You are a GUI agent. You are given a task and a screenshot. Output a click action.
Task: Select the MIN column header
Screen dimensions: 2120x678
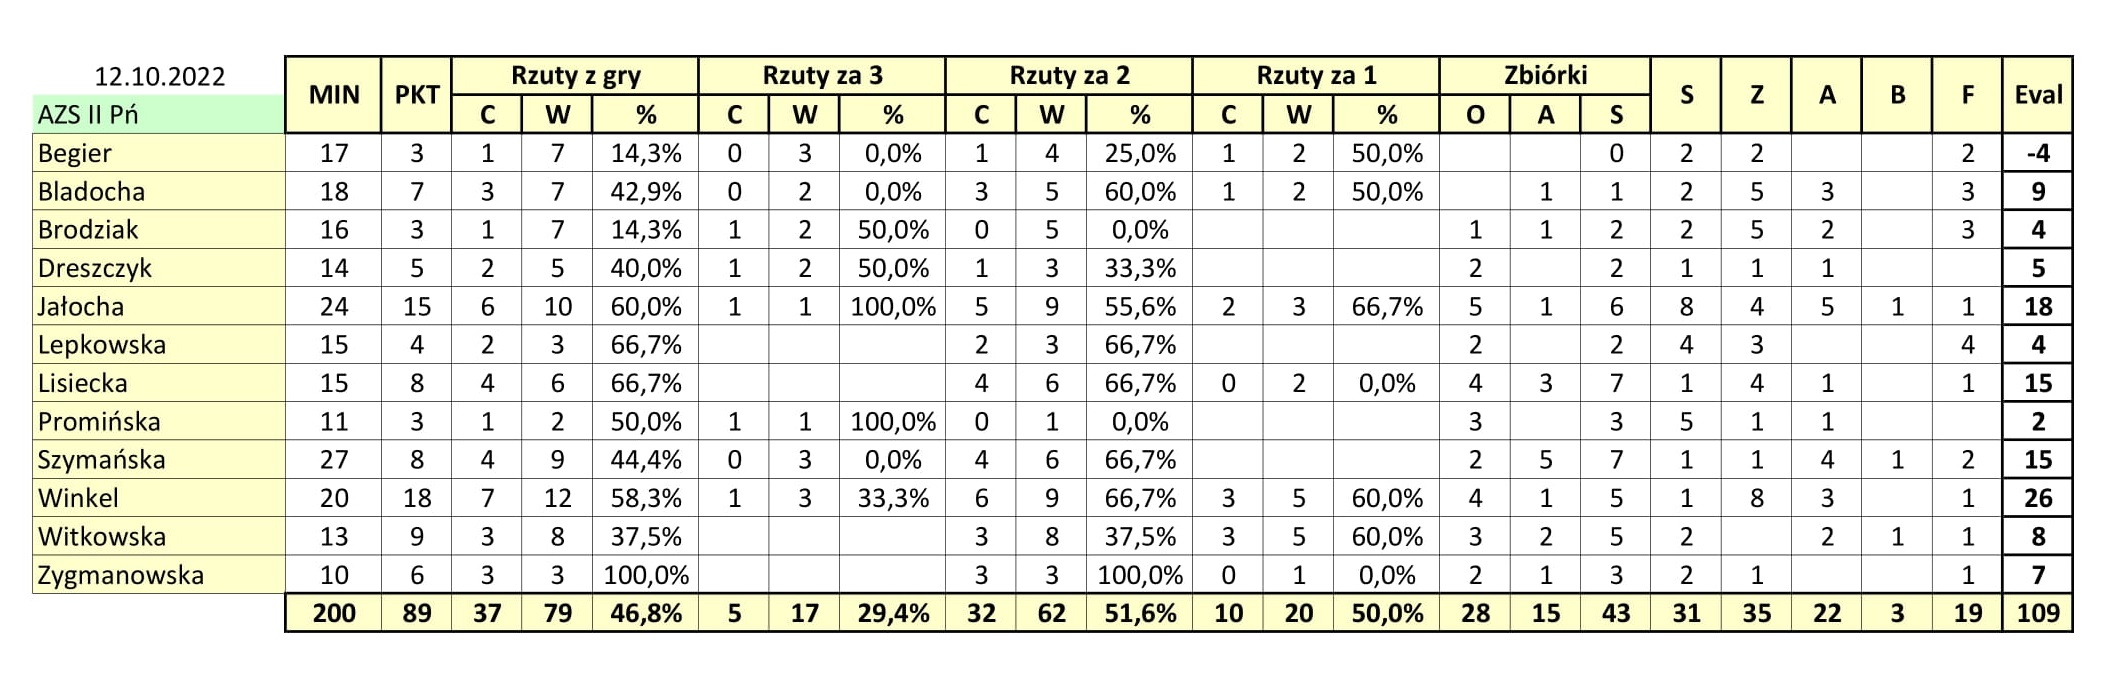pos(334,95)
